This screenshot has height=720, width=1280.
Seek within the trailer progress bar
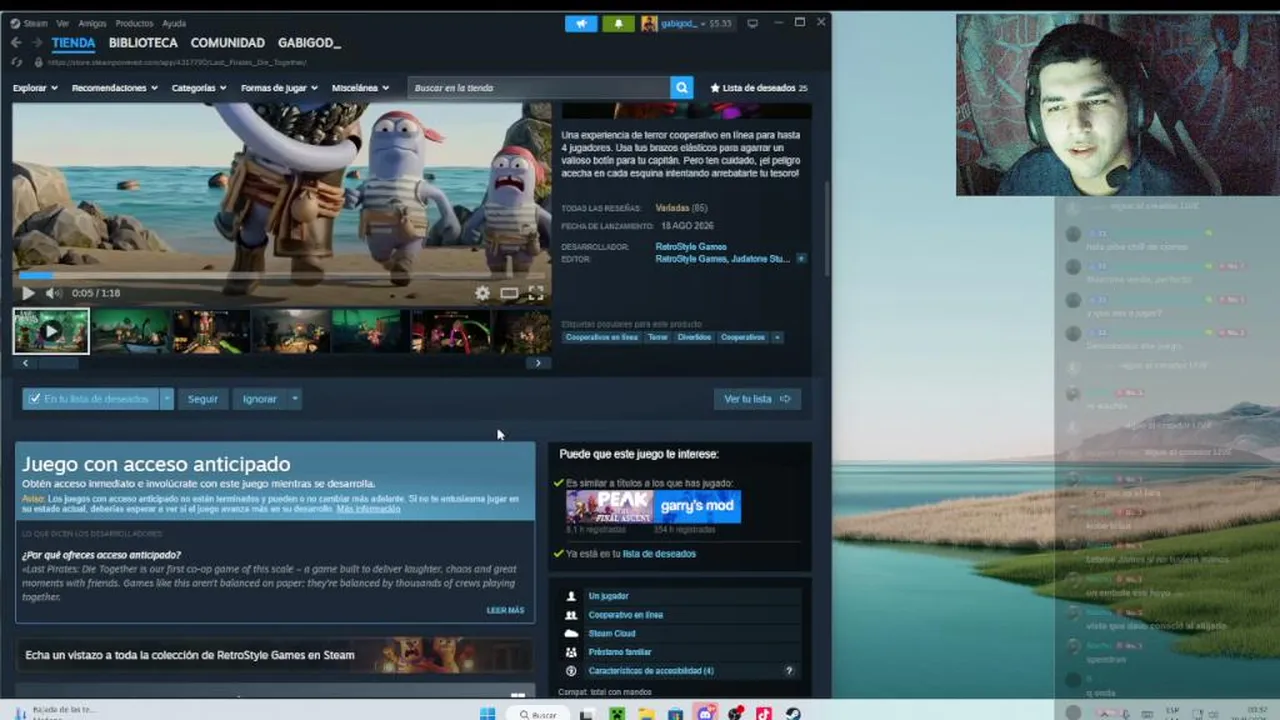pyautogui.click(x=282, y=275)
